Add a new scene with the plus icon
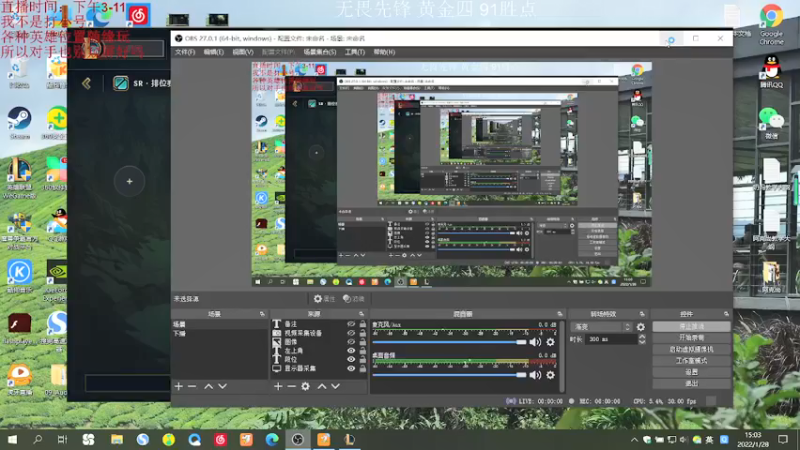This screenshot has height=450, width=800. coord(179,386)
